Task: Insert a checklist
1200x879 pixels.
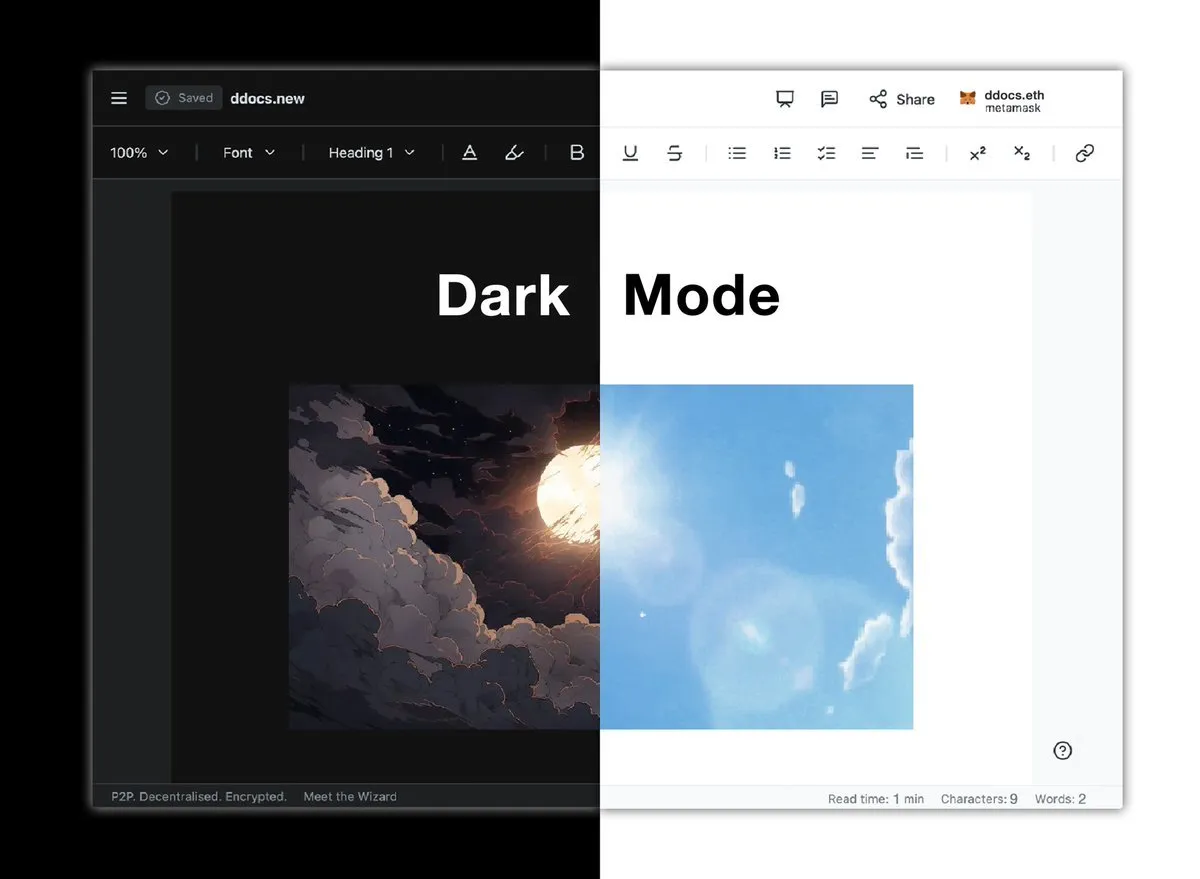Action: pyautogui.click(x=826, y=153)
